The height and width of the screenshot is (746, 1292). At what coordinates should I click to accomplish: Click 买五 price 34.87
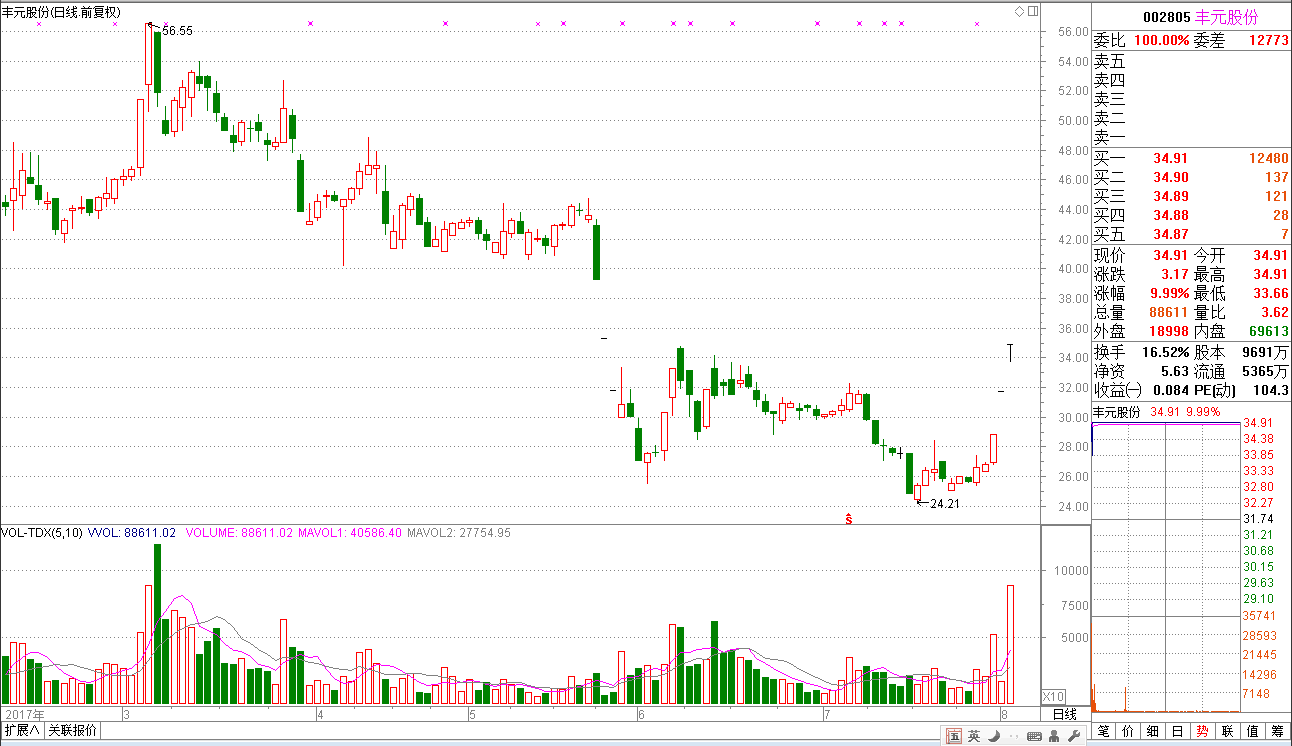click(x=1170, y=234)
